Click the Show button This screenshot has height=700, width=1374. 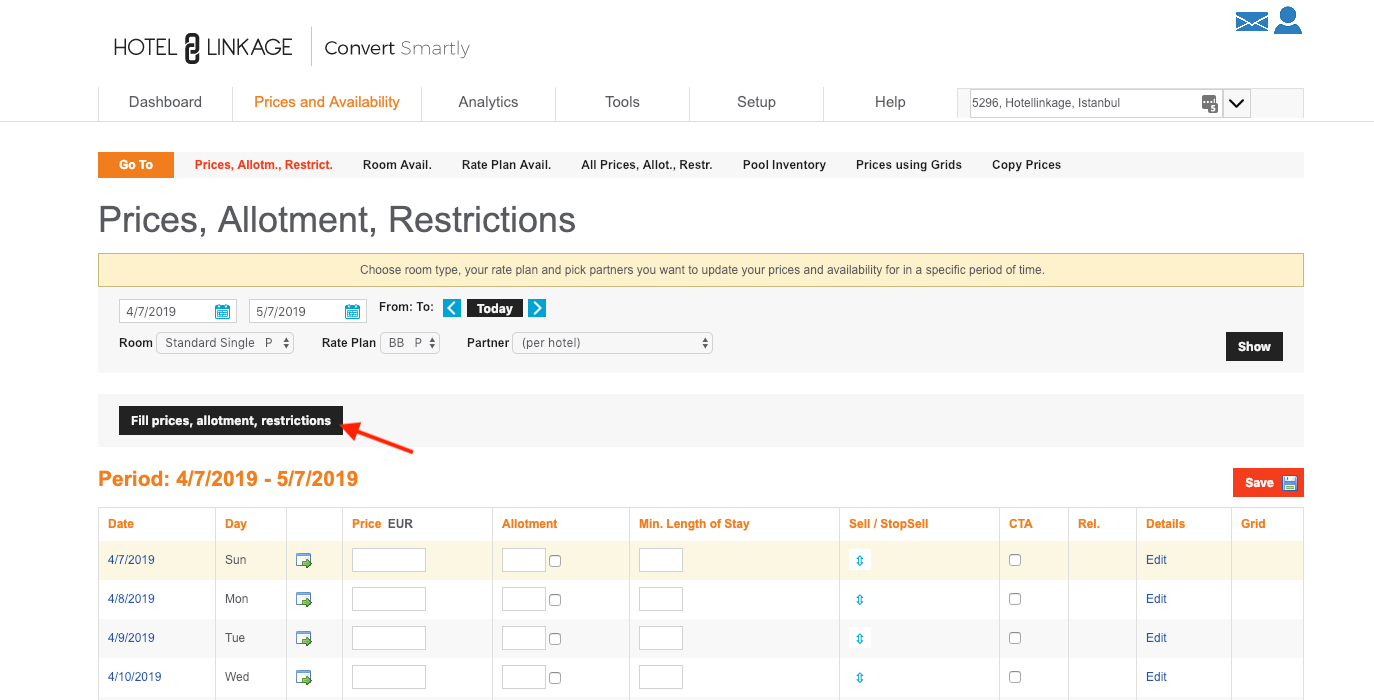click(x=1254, y=347)
